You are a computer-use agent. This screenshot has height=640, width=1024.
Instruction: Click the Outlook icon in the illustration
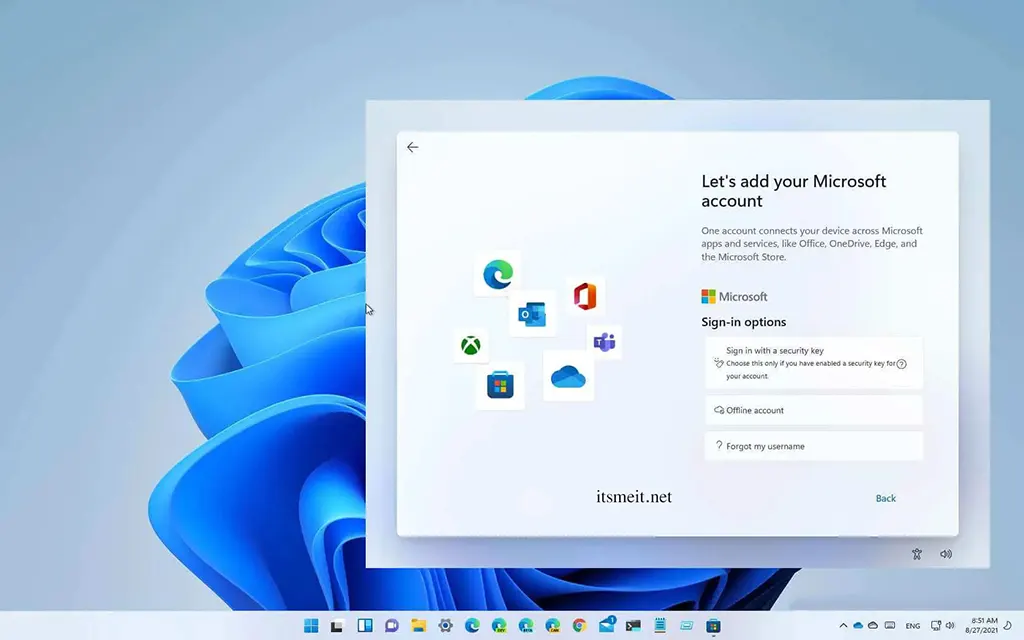531,313
